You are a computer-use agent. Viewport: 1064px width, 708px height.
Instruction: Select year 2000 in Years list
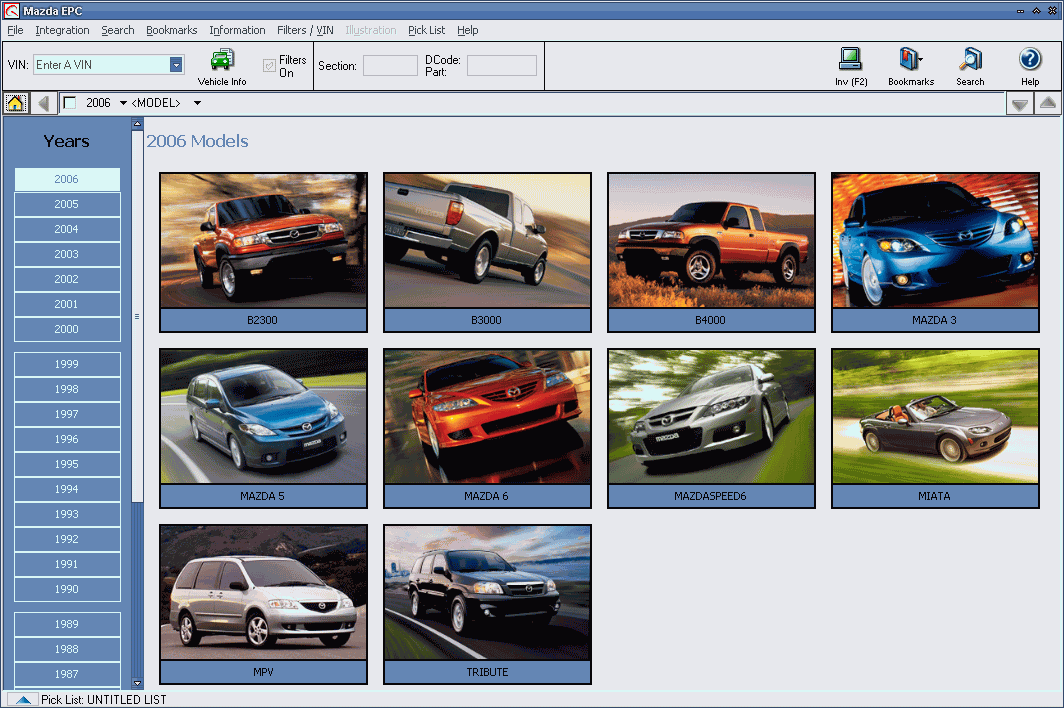tap(66, 329)
